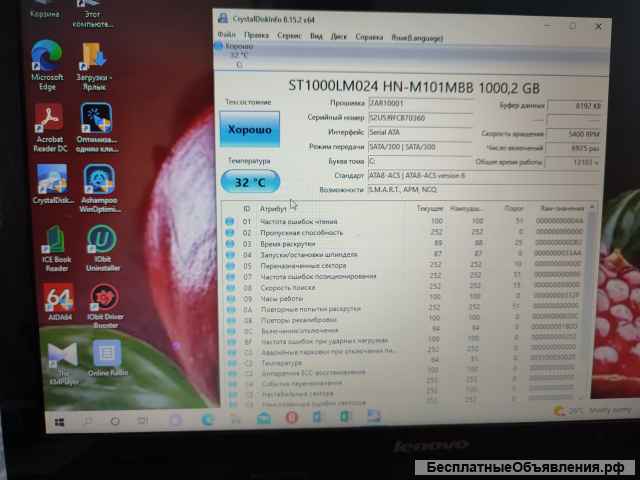
Task: Open IObit Uninstaller desktop icon
Action: point(102,248)
